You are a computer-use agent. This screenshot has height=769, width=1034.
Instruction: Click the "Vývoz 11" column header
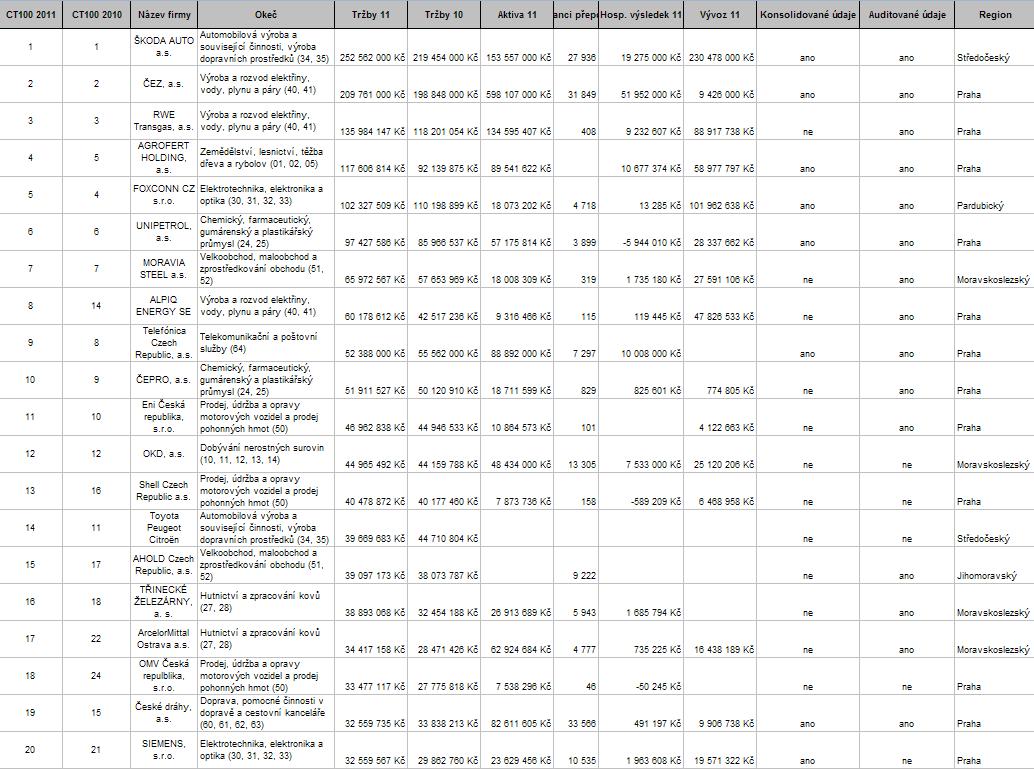coord(720,15)
